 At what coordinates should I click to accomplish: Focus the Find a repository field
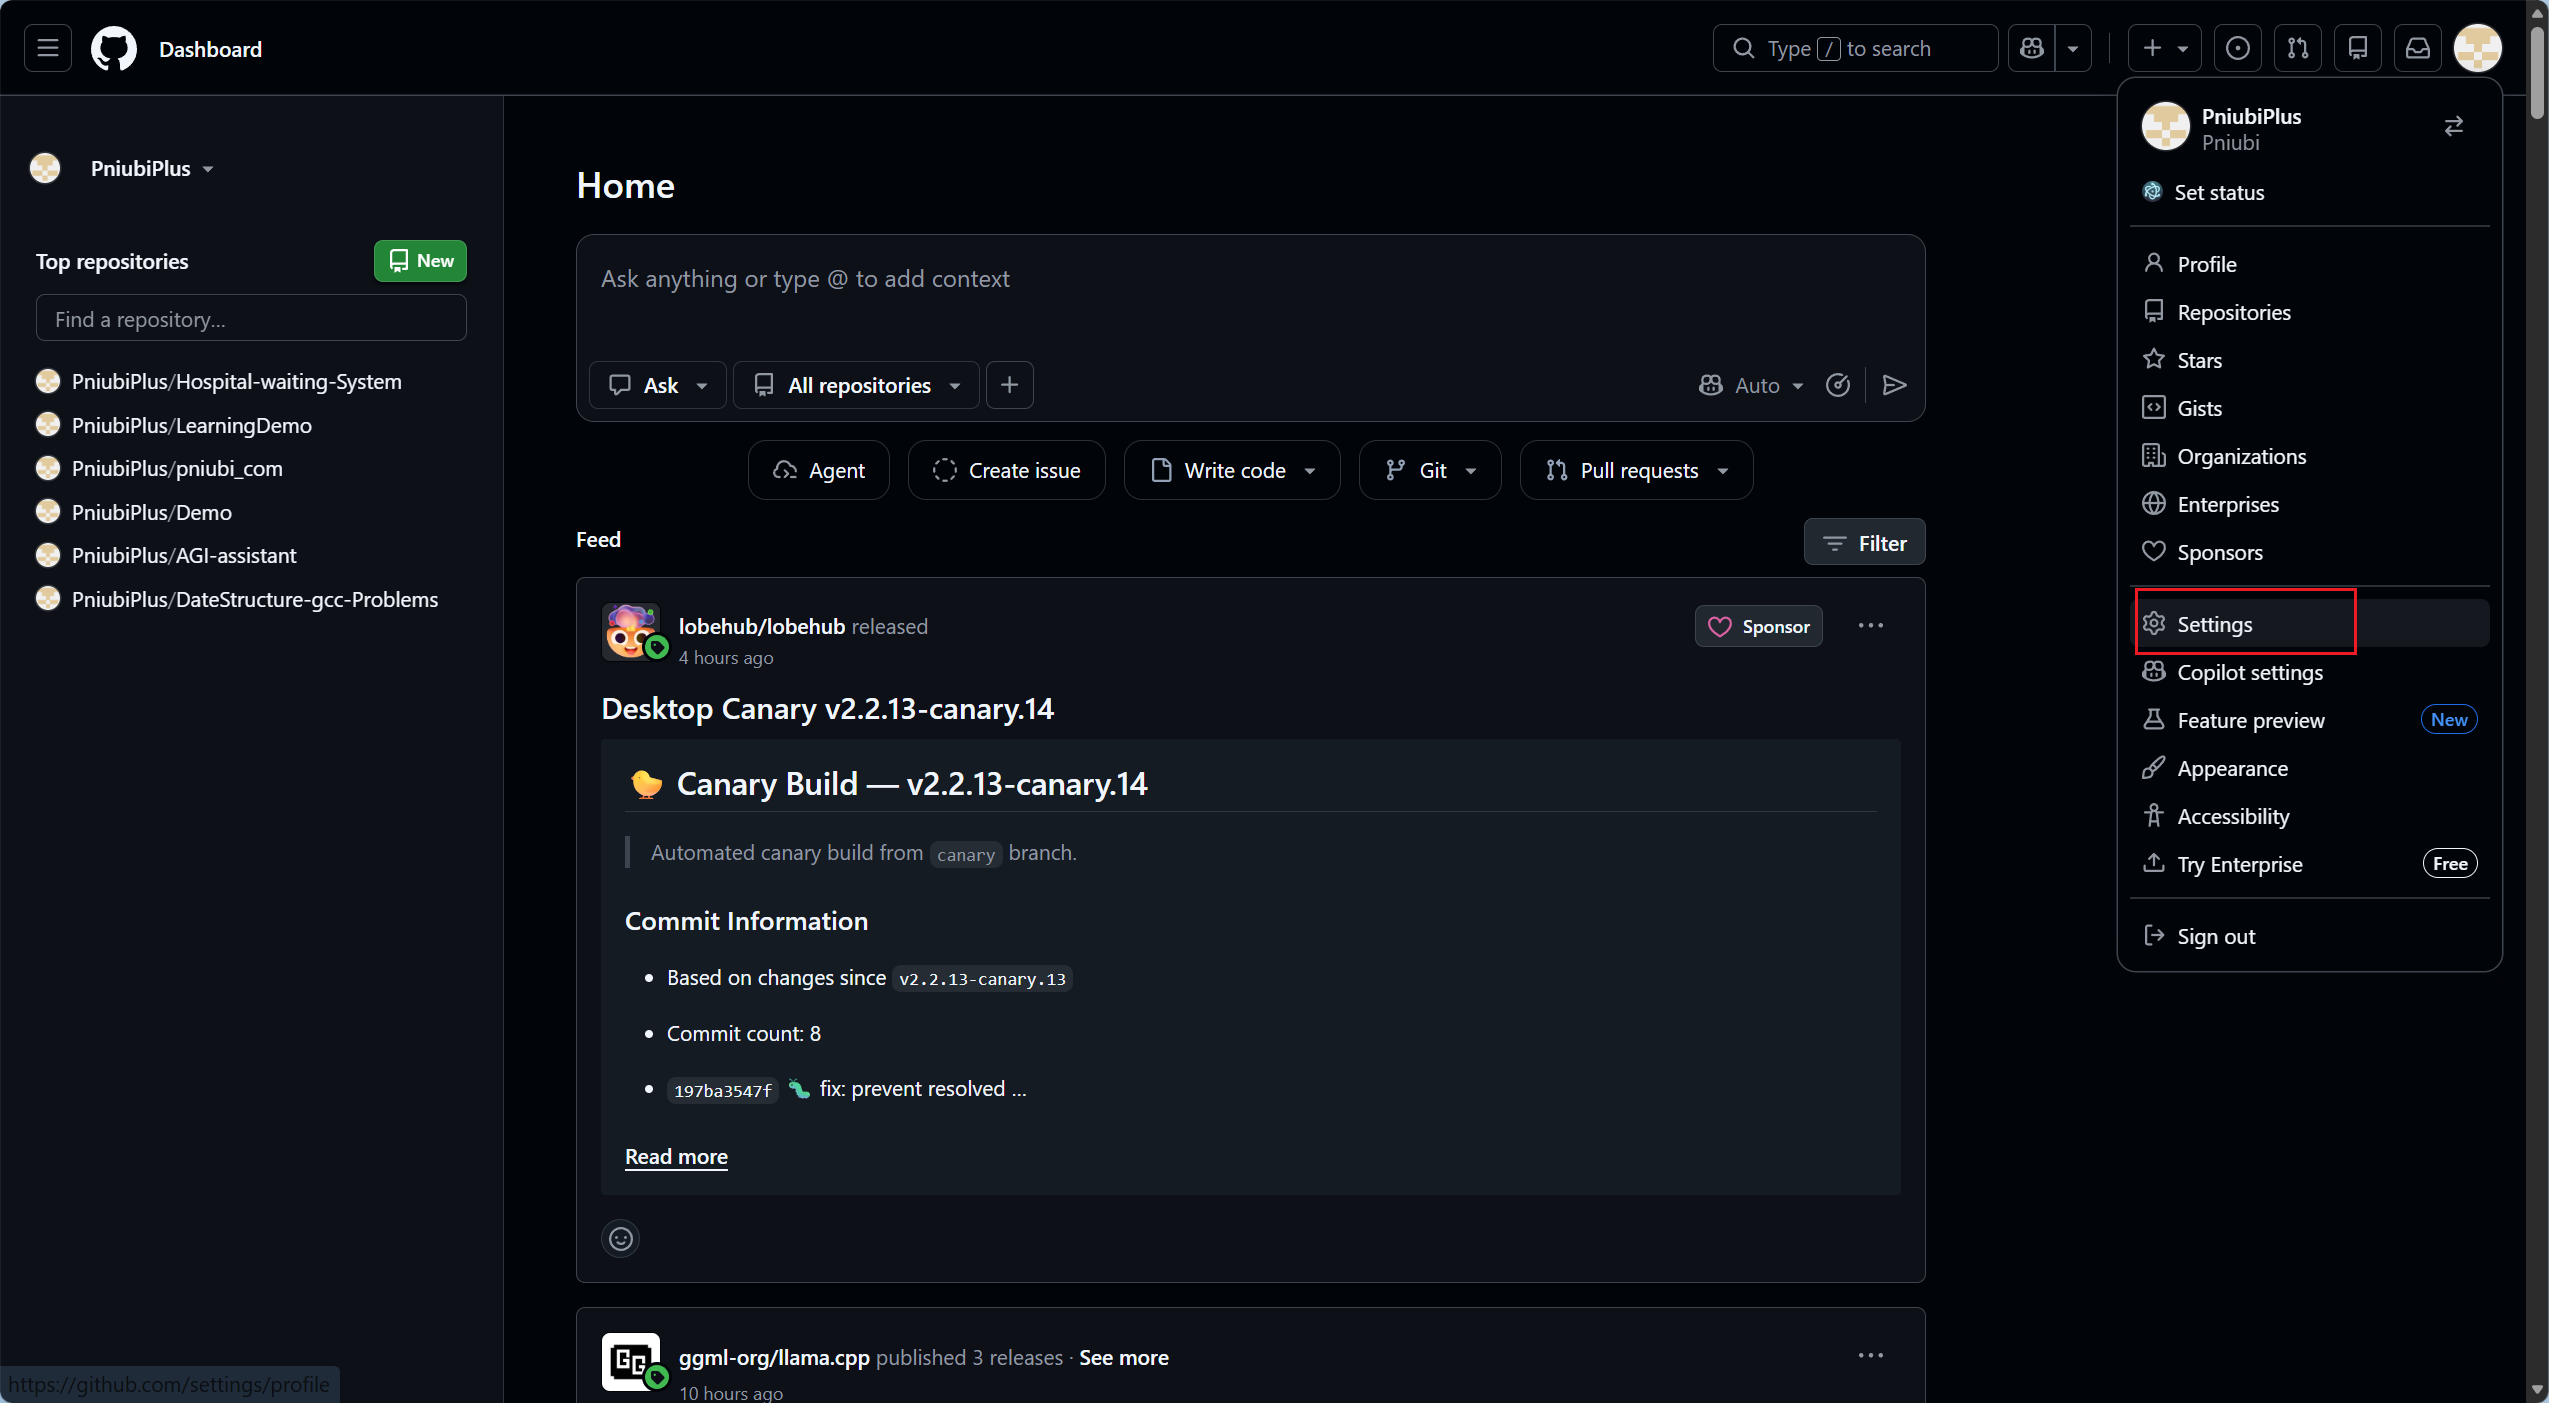tap(251, 318)
